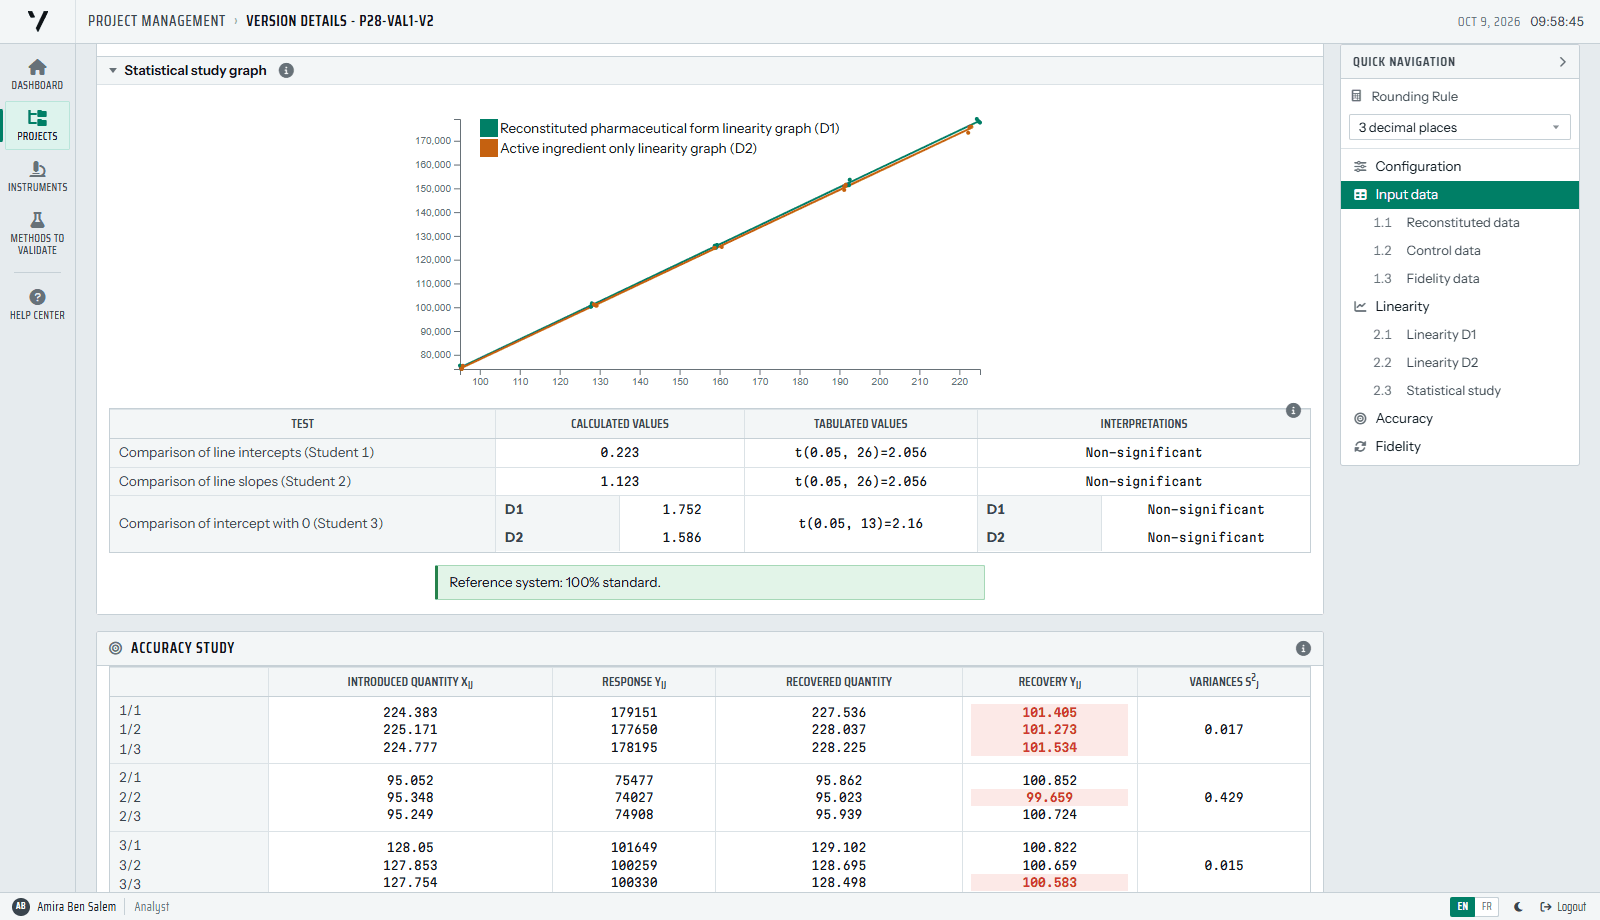1600x920 pixels.
Task: Jump to 2.2 Linearity D2
Action: (1459, 362)
